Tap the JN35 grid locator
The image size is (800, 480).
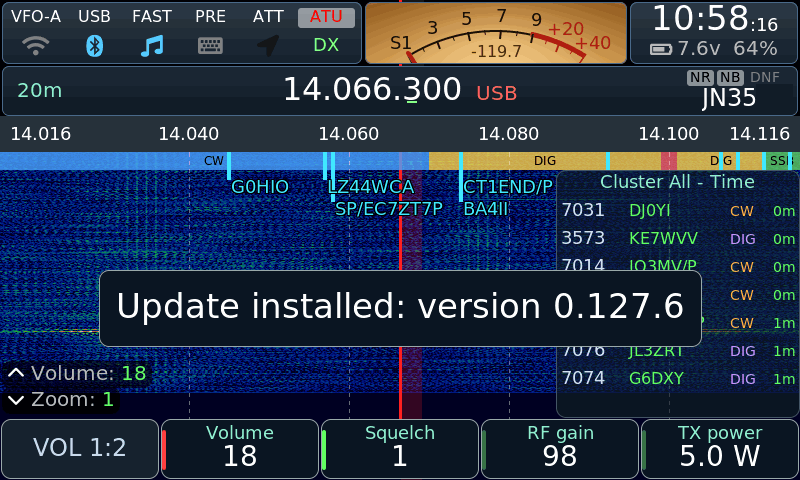(x=729, y=97)
